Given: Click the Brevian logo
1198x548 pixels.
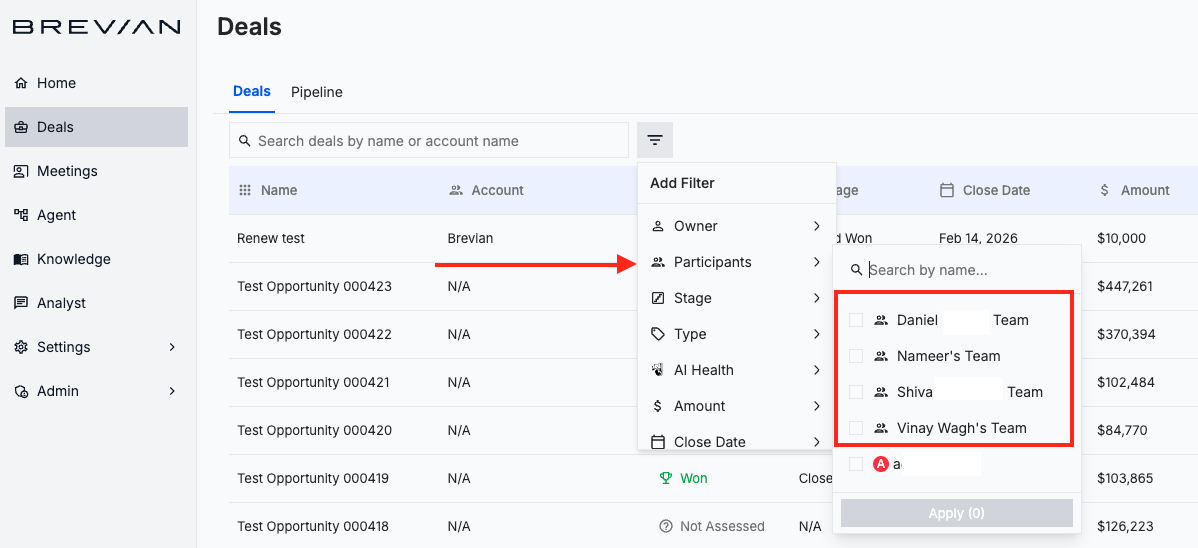Looking at the screenshot, I should pyautogui.click(x=96, y=28).
